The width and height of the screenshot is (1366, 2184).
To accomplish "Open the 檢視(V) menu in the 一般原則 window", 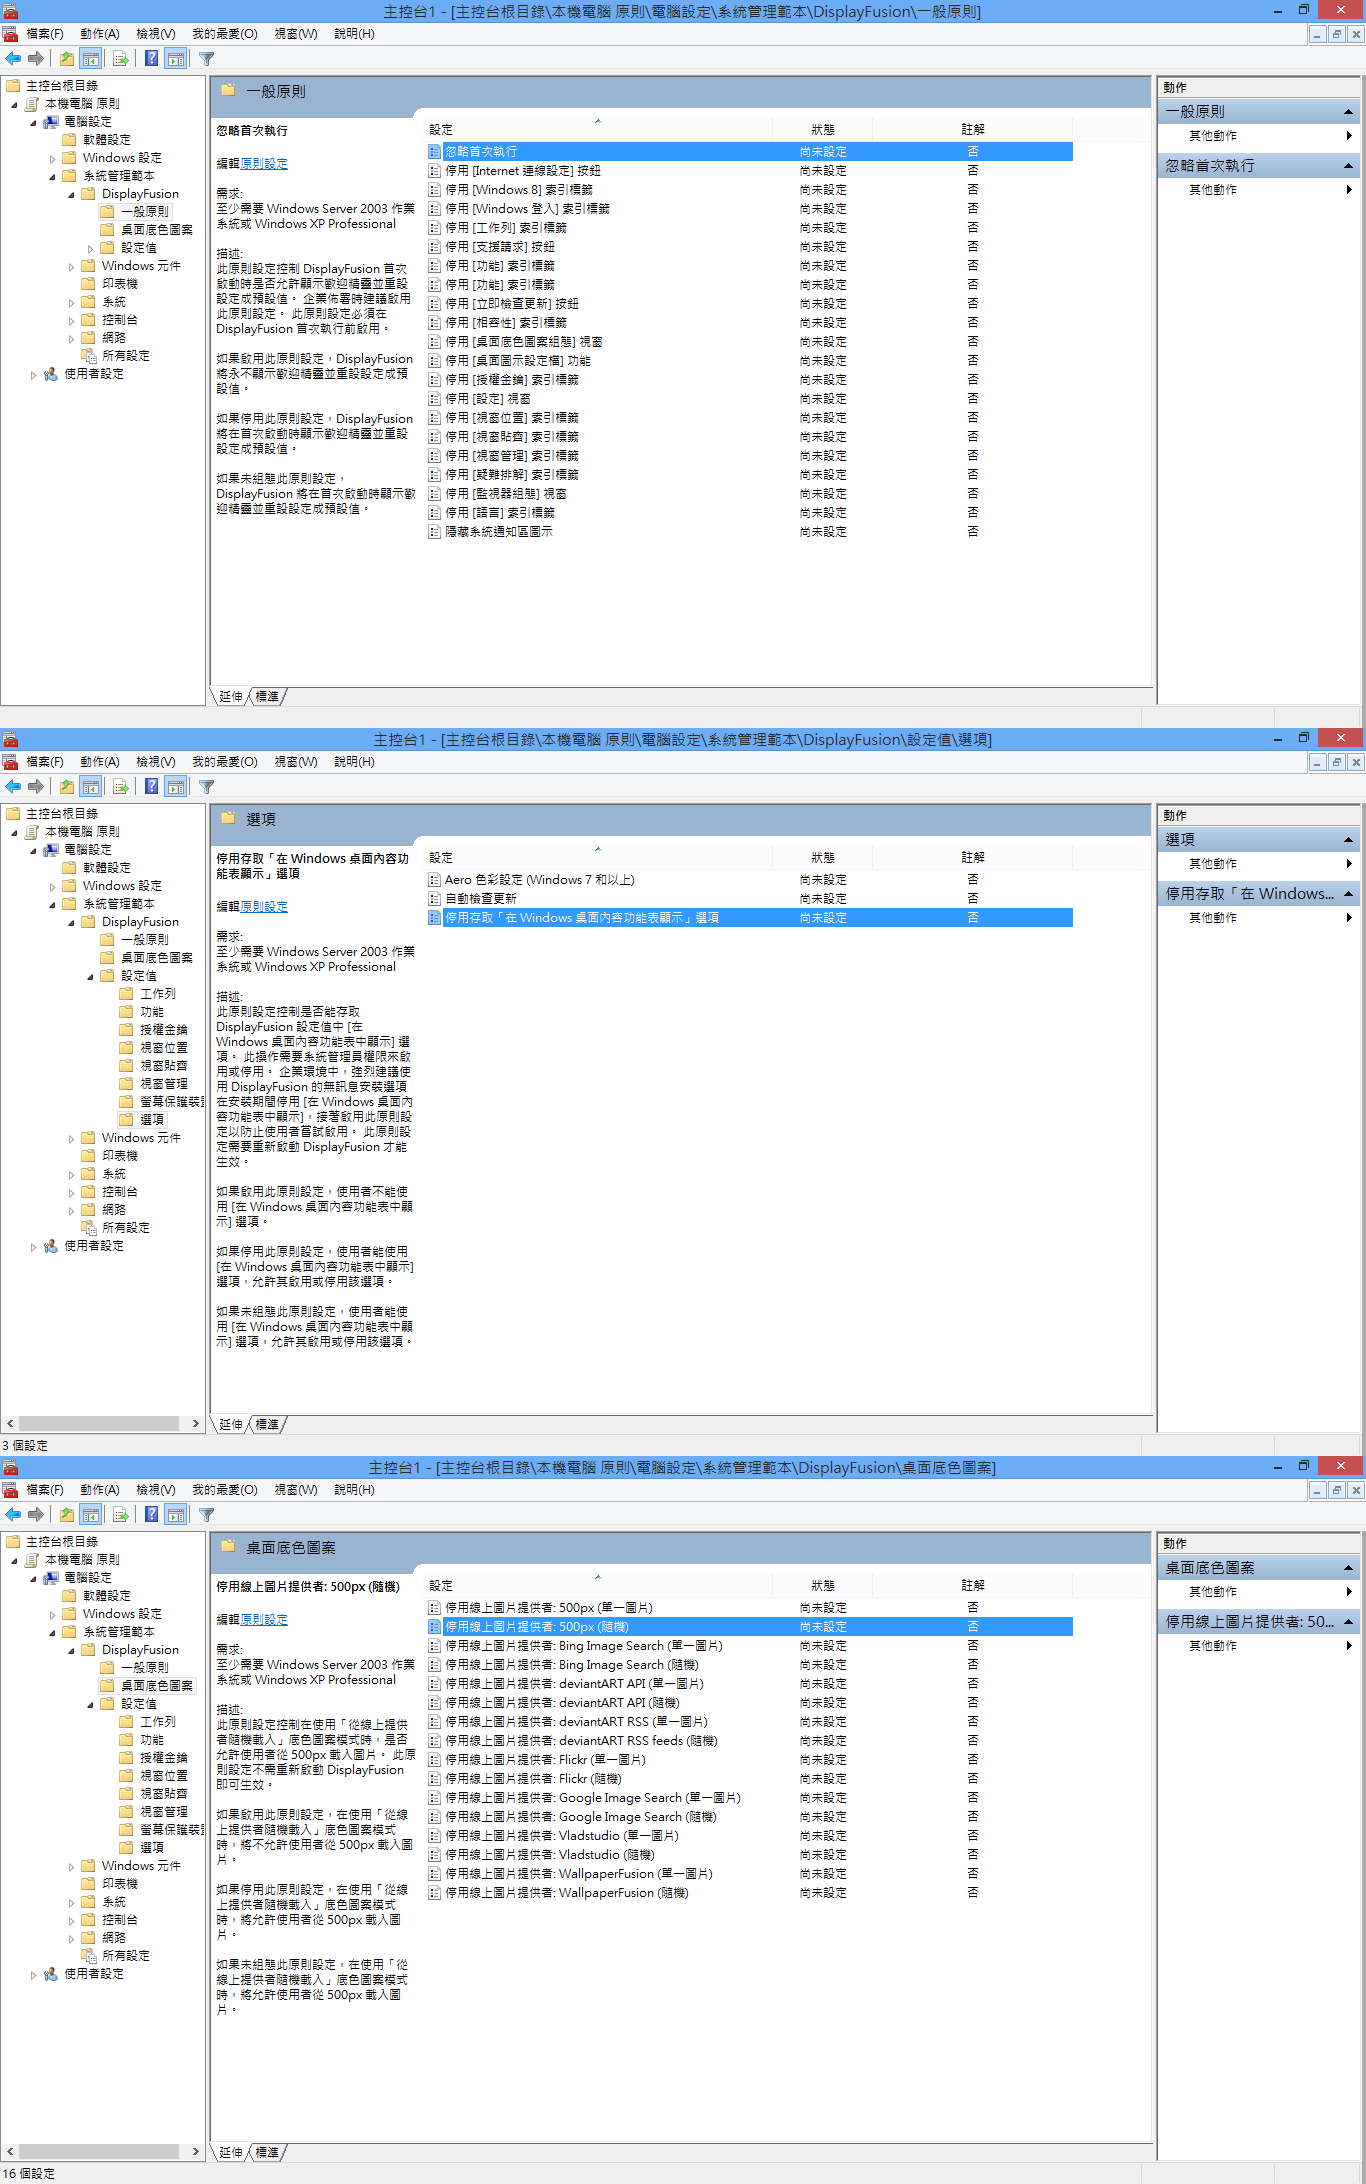I will 155,34.
